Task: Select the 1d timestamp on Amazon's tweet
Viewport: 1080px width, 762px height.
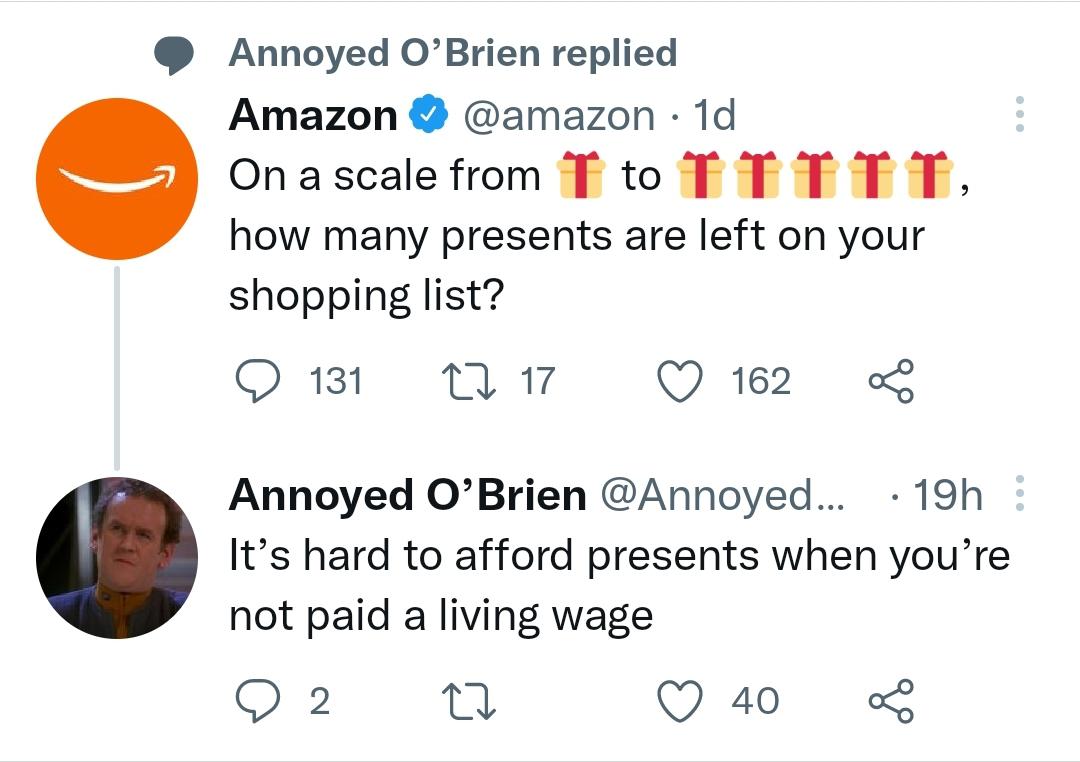Action: pos(713,114)
